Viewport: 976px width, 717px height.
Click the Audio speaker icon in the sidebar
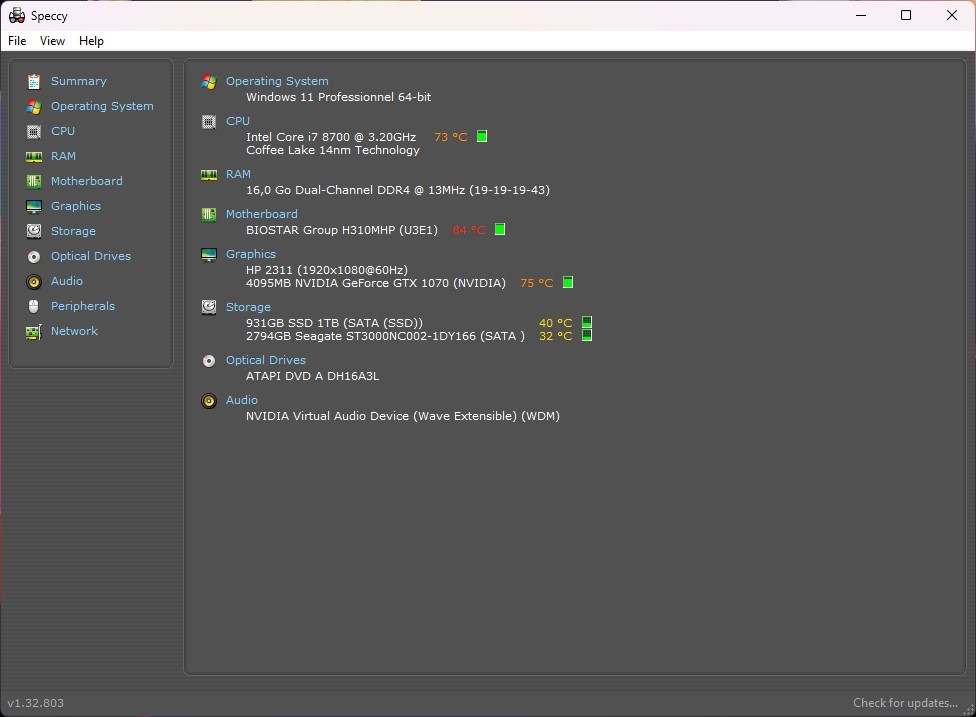pos(34,281)
